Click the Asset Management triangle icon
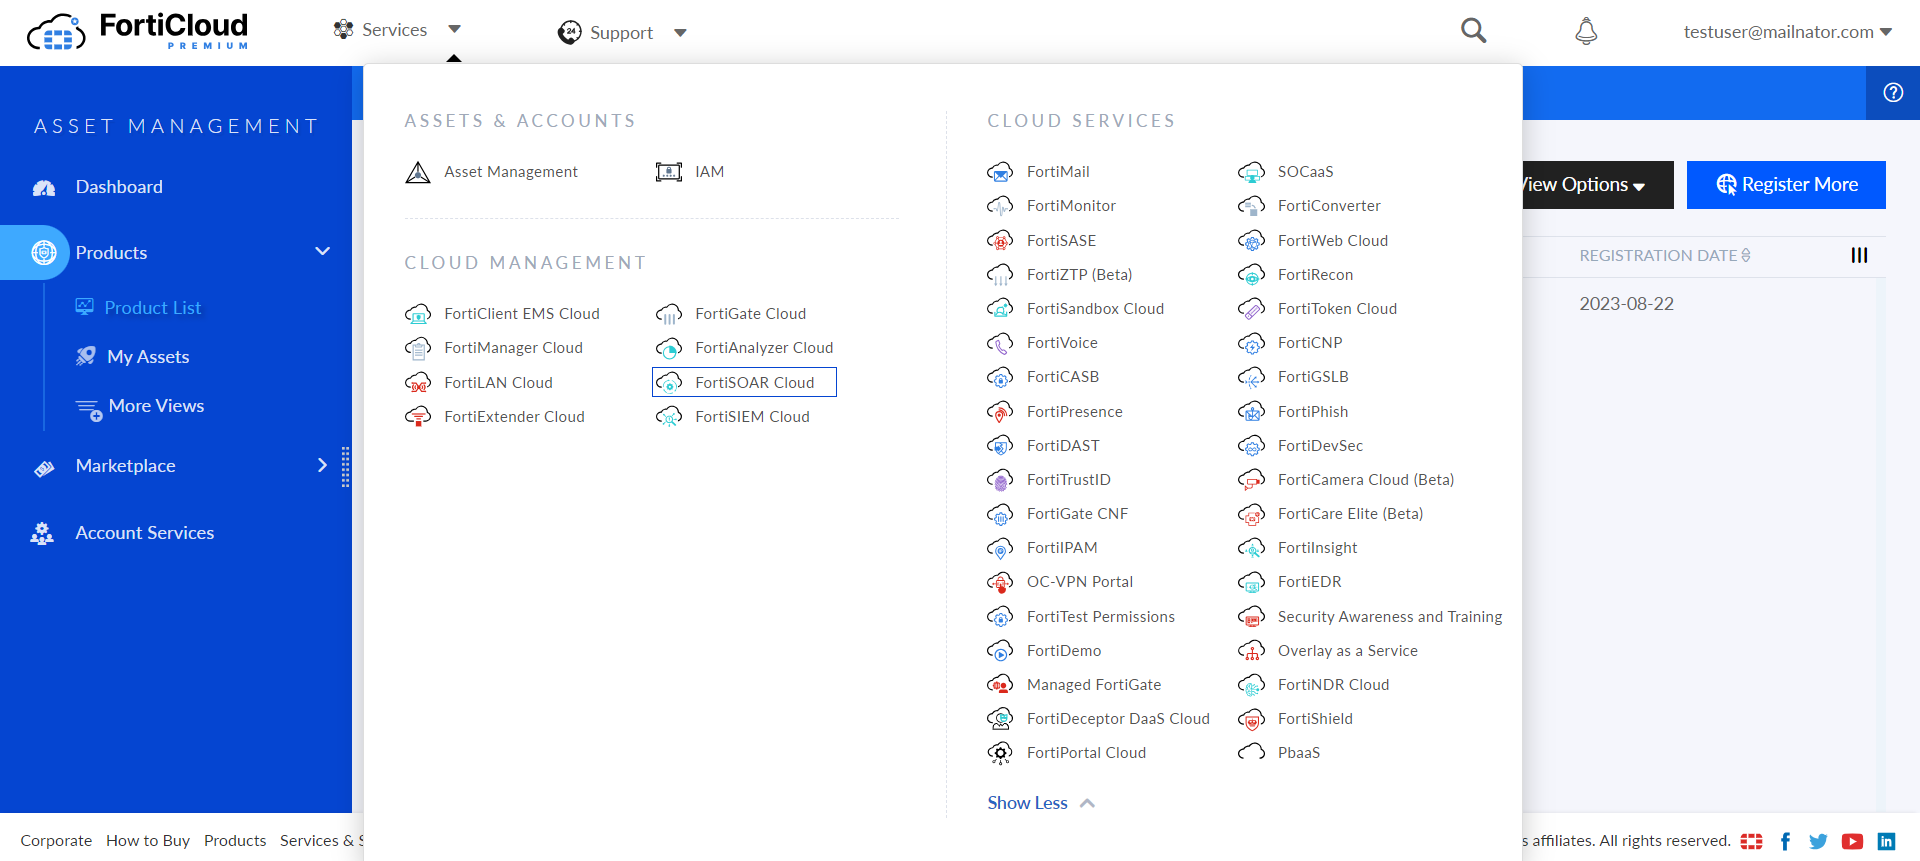1920x861 pixels. point(418,172)
